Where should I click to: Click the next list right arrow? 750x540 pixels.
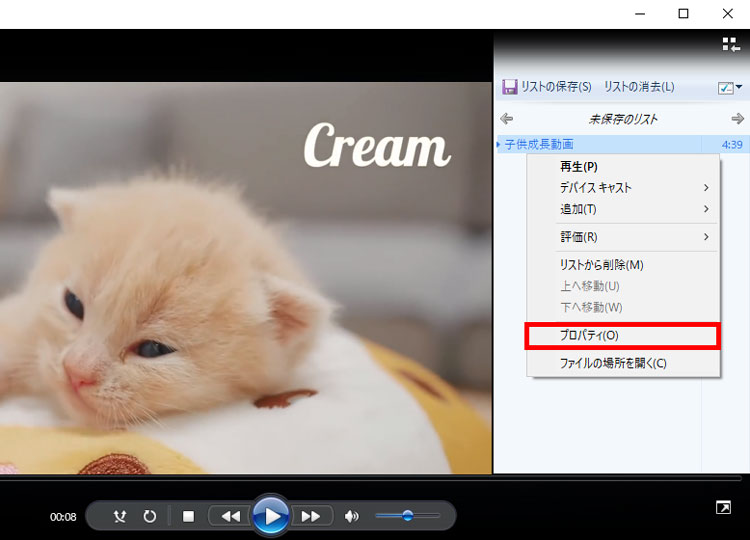click(x=737, y=119)
